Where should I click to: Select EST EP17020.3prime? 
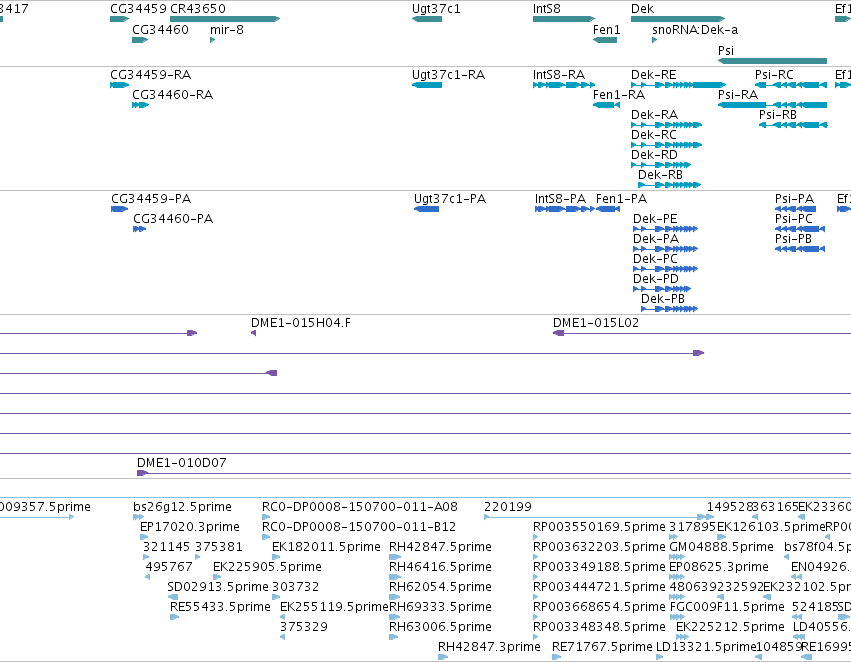(143, 537)
